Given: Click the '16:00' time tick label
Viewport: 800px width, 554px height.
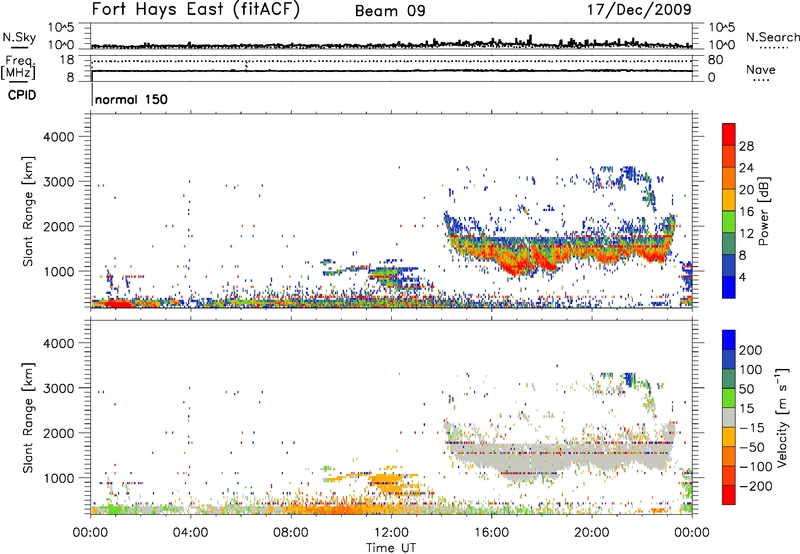Looking at the screenshot, I should [491, 533].
